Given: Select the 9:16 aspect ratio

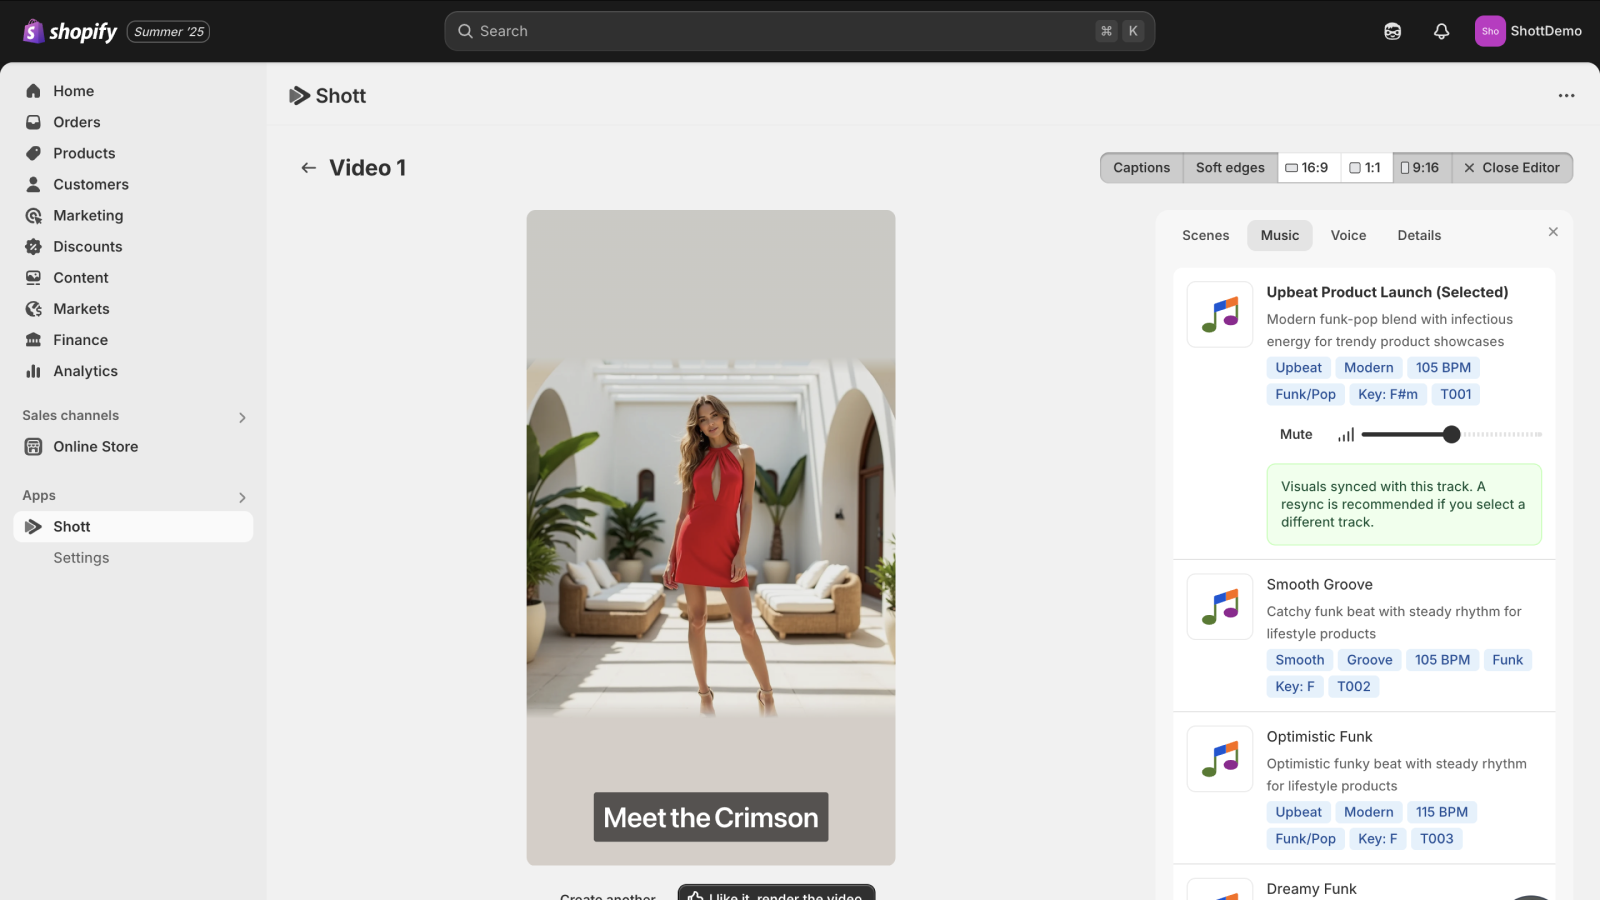Looking at the screenshot, I should [x=1420, y=168].
